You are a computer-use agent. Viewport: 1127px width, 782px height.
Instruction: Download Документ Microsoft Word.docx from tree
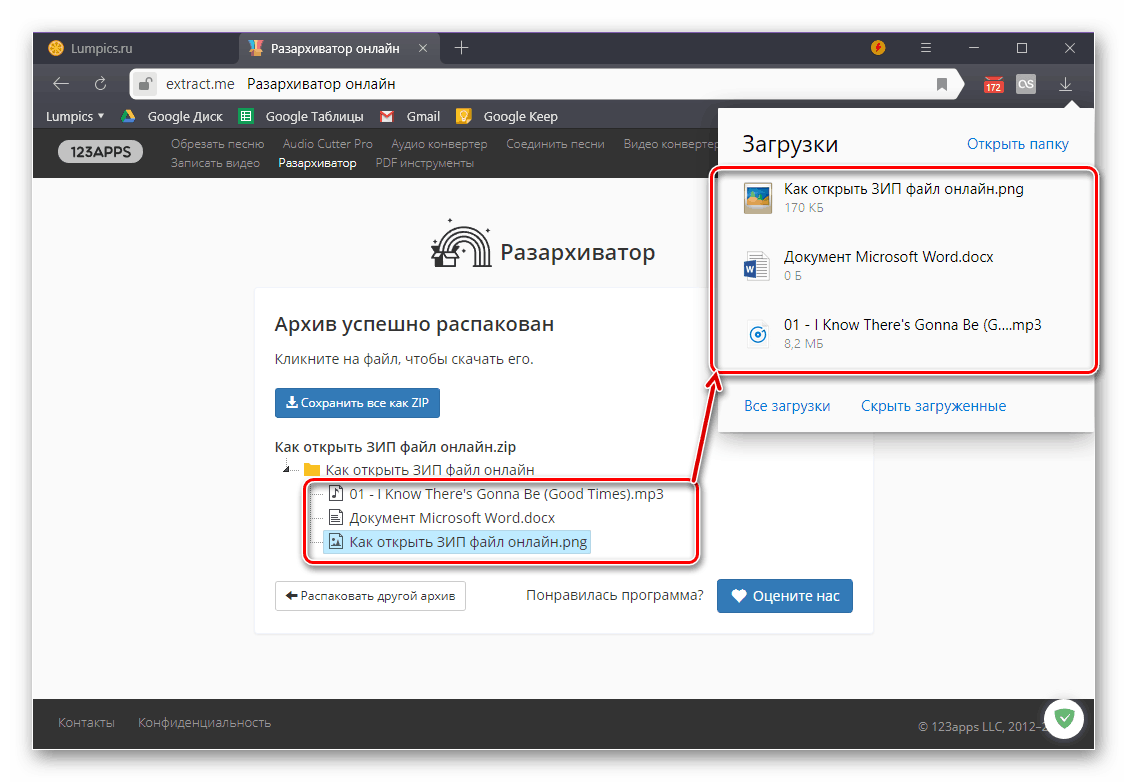pyautogui.click(x=451, y=518)
